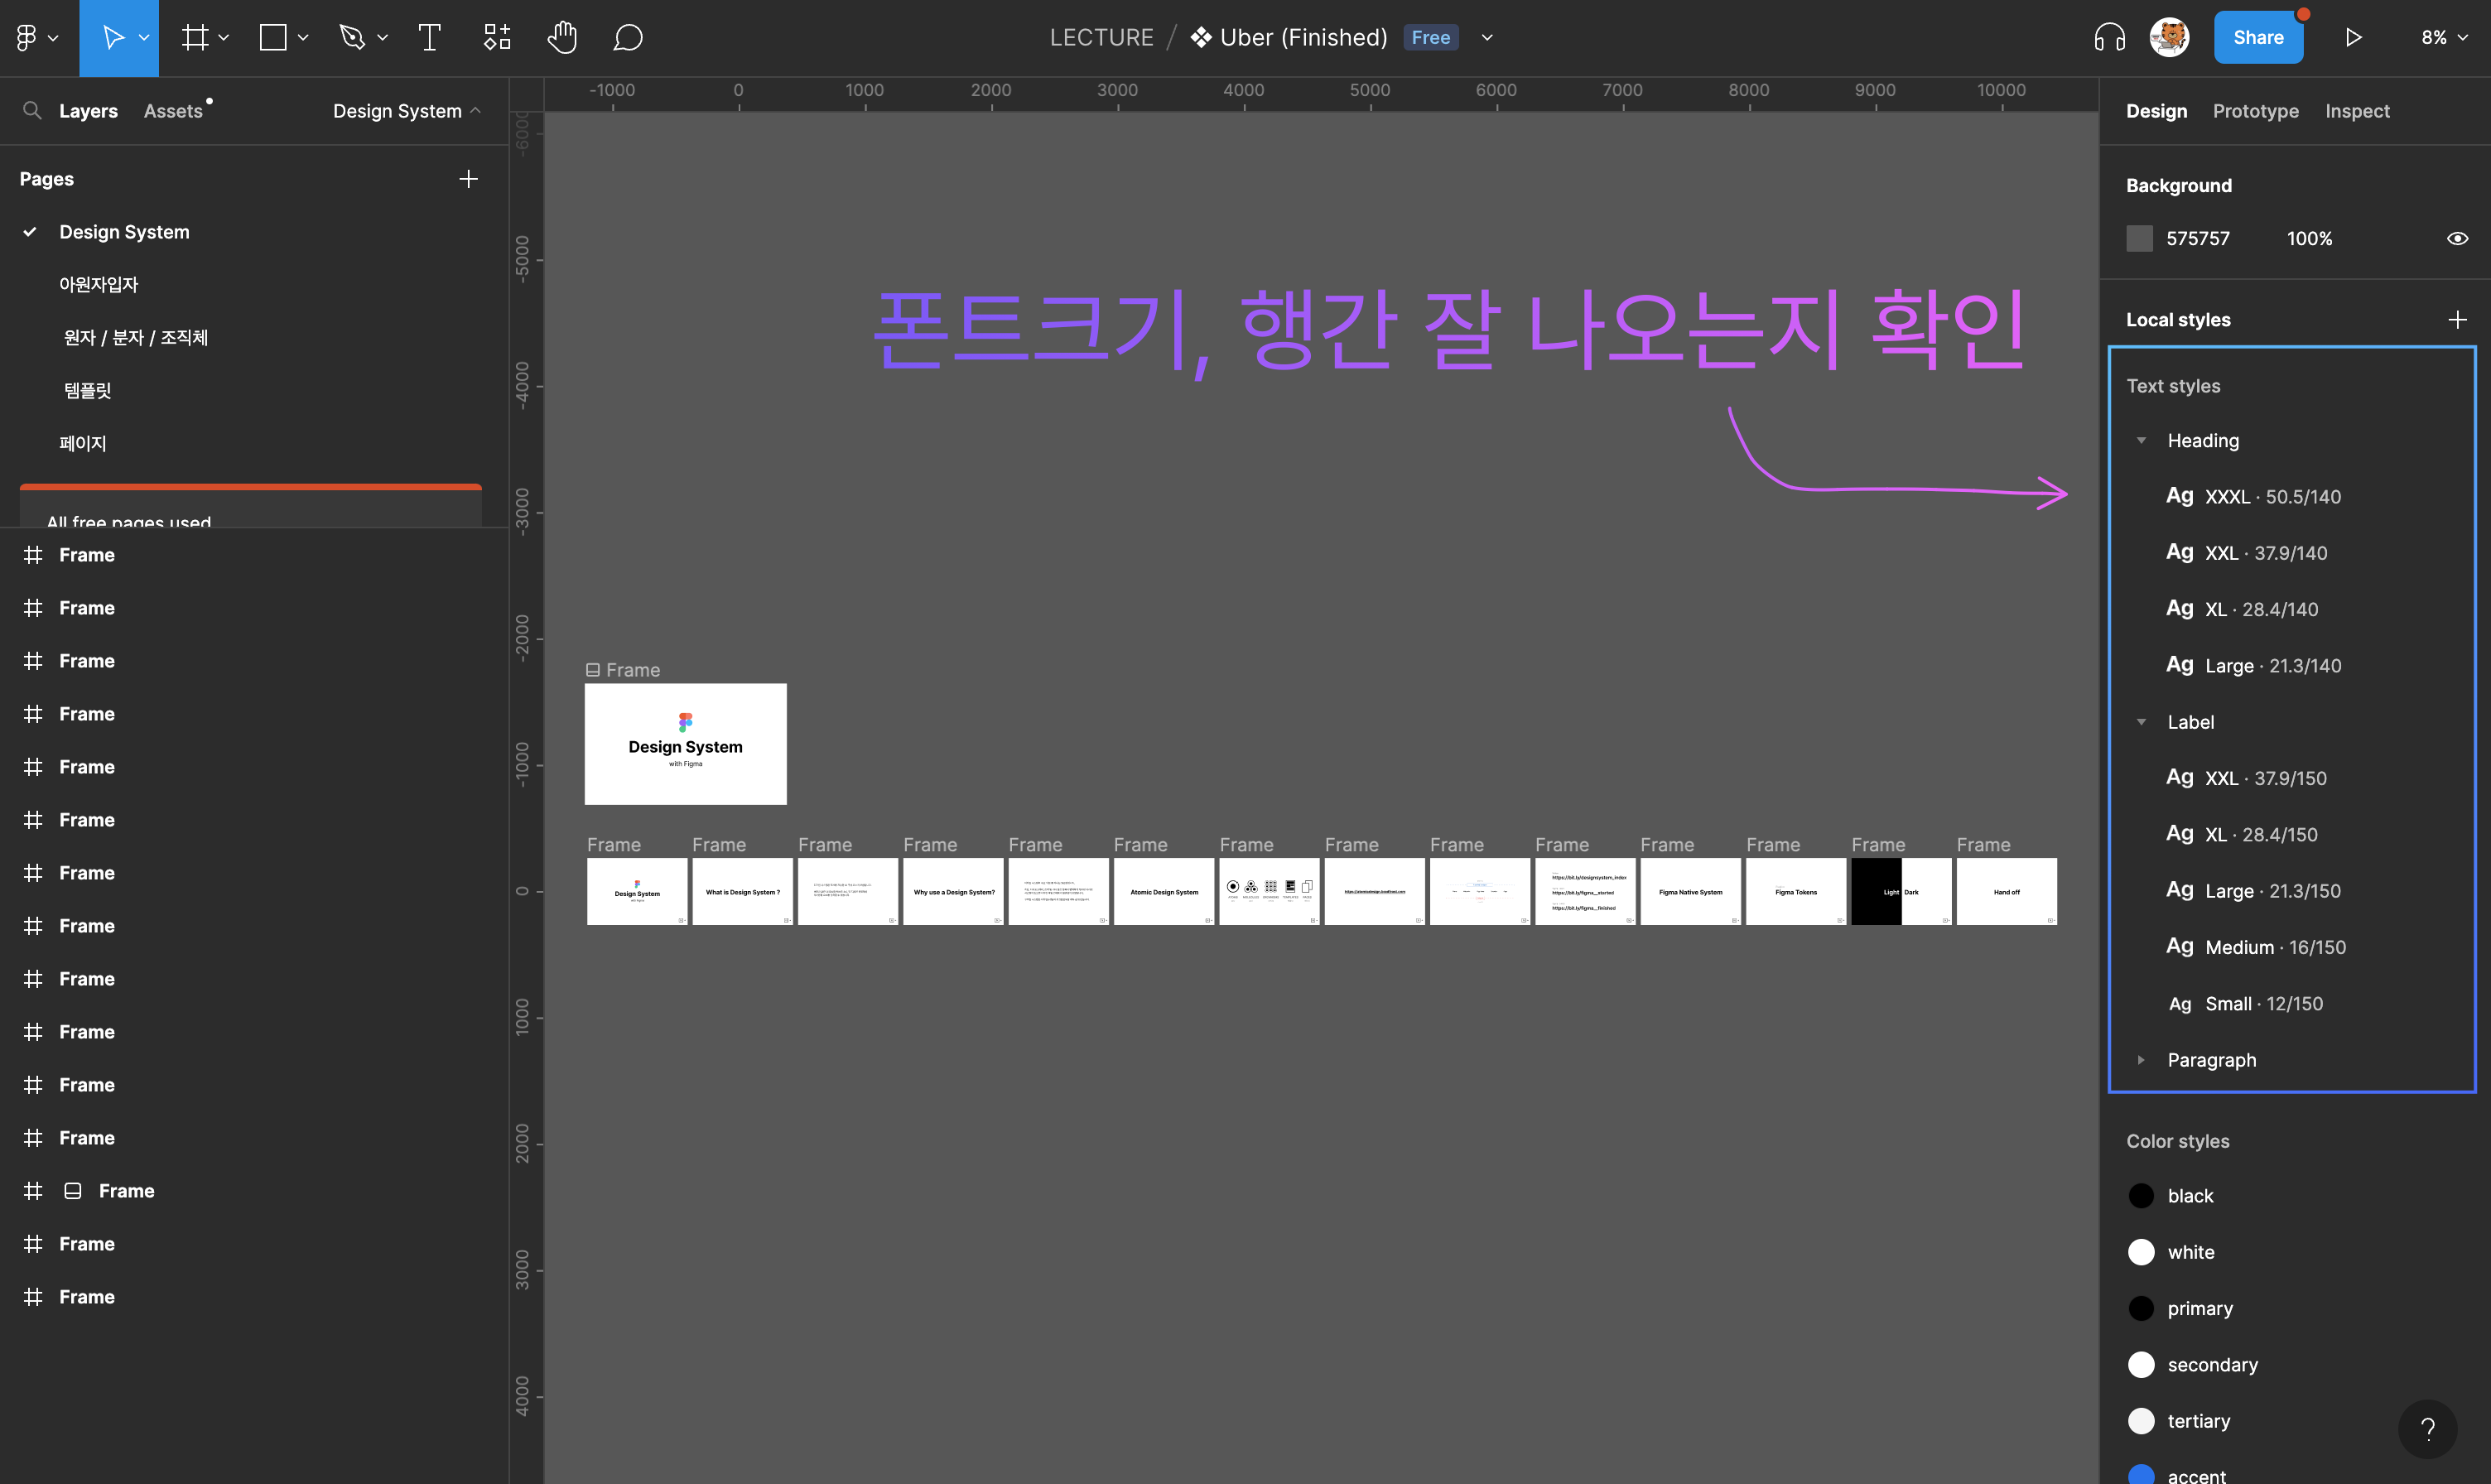Open the Pen tool options dropdown
This screenshot has width=2491, height=1484.
(382, 38)
